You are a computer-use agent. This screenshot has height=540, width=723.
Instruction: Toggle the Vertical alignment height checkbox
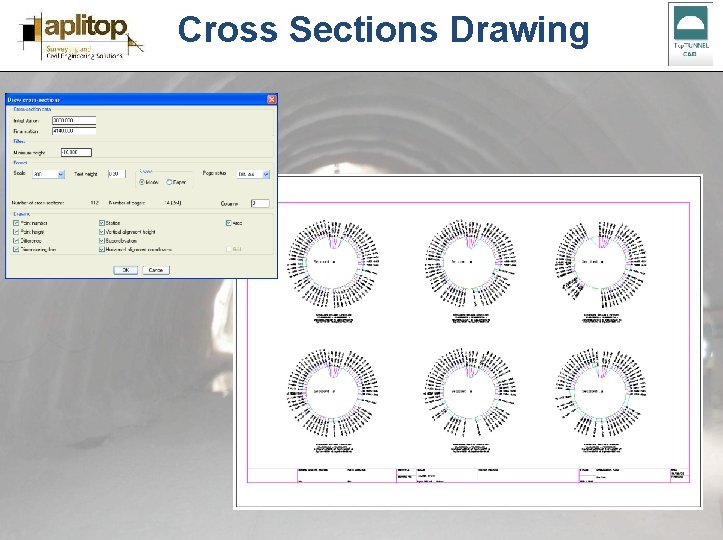[102, 231]
